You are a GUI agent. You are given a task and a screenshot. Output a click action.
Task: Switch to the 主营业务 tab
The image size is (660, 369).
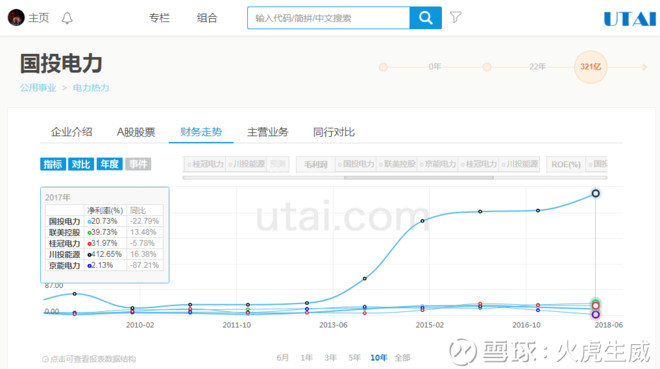[268, 132]
